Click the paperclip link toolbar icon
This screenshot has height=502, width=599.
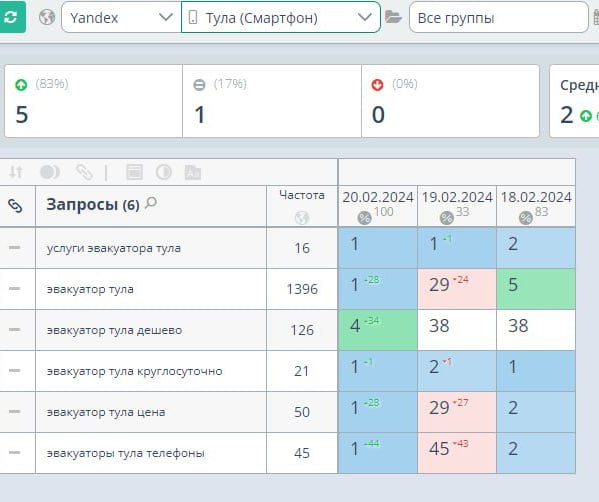click(84, 172)
